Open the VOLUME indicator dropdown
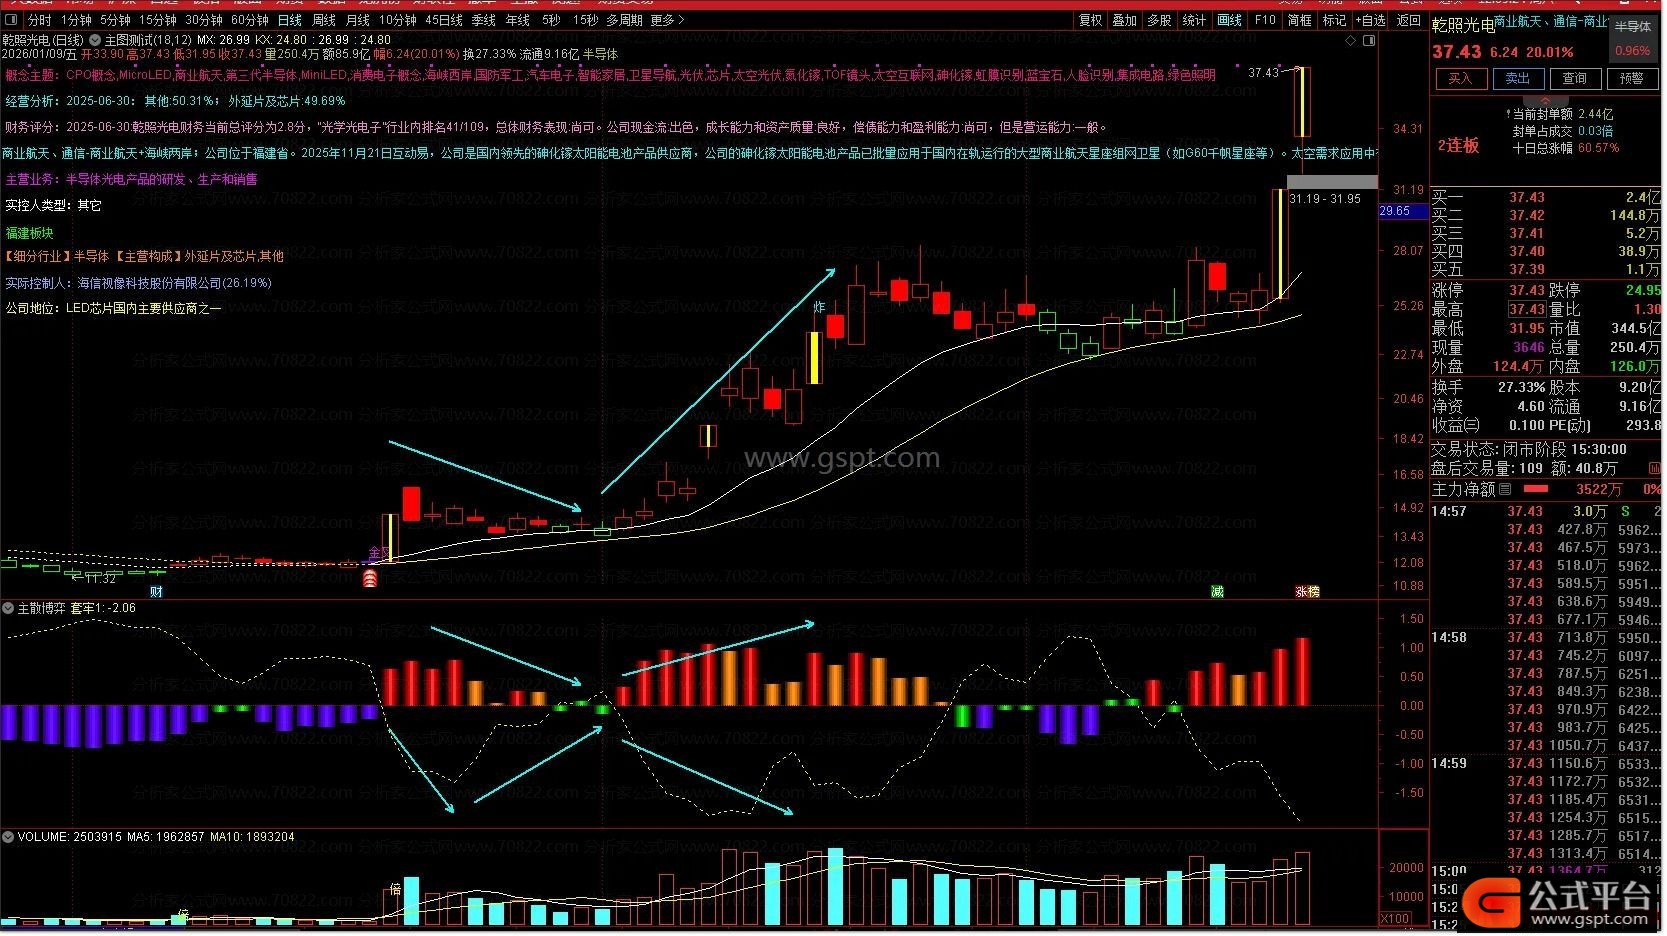 click(x=9, y=837)
